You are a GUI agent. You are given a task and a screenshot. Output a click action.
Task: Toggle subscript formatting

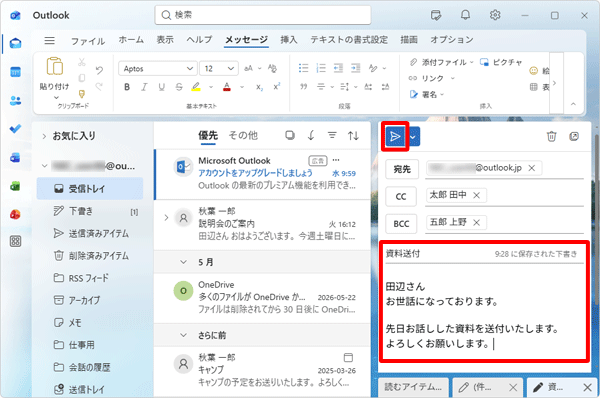(x=259, y=87)
